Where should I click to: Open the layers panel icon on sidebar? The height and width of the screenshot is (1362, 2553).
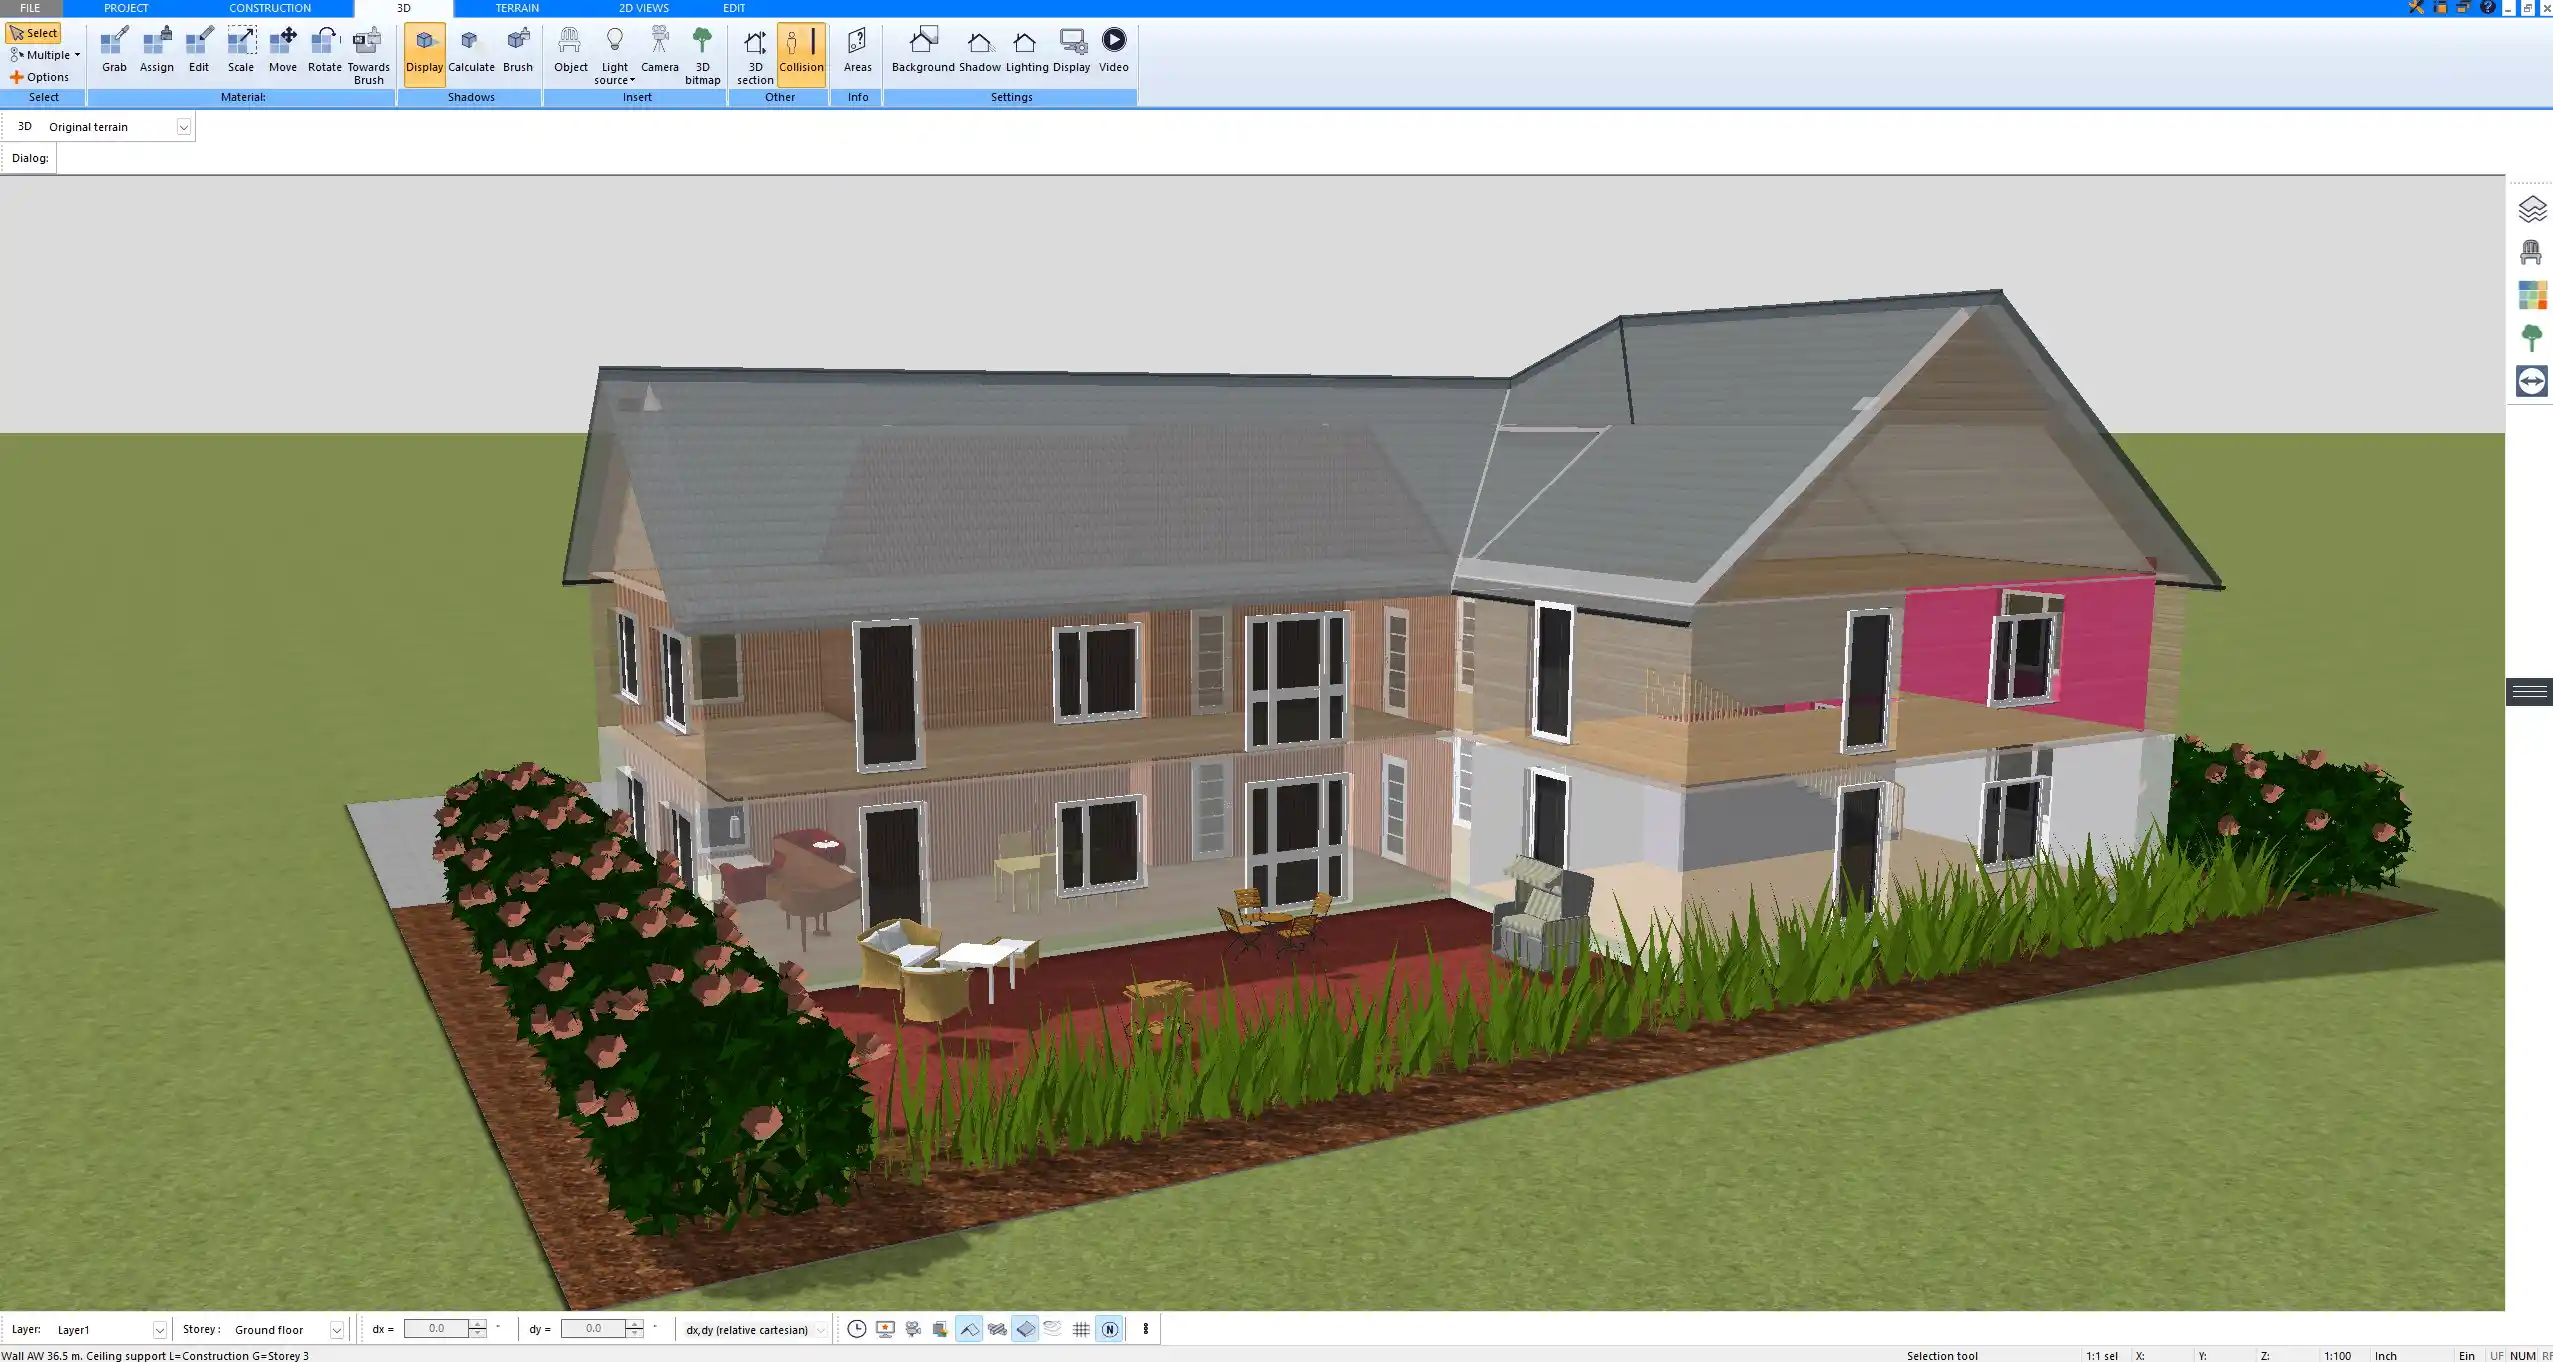click(x=2531, y=209)
